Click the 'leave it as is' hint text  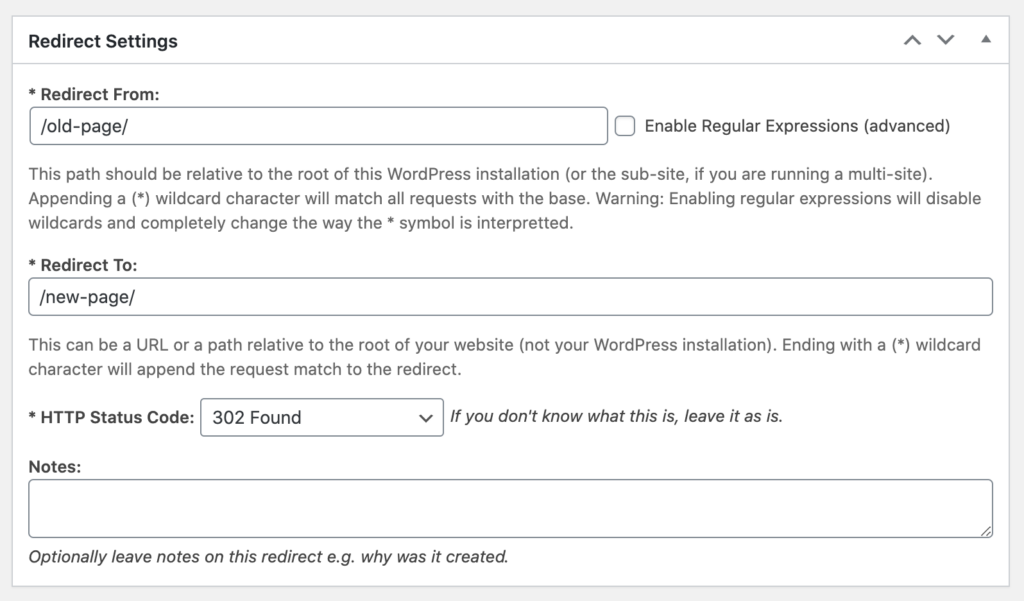(x=616, y=417)
